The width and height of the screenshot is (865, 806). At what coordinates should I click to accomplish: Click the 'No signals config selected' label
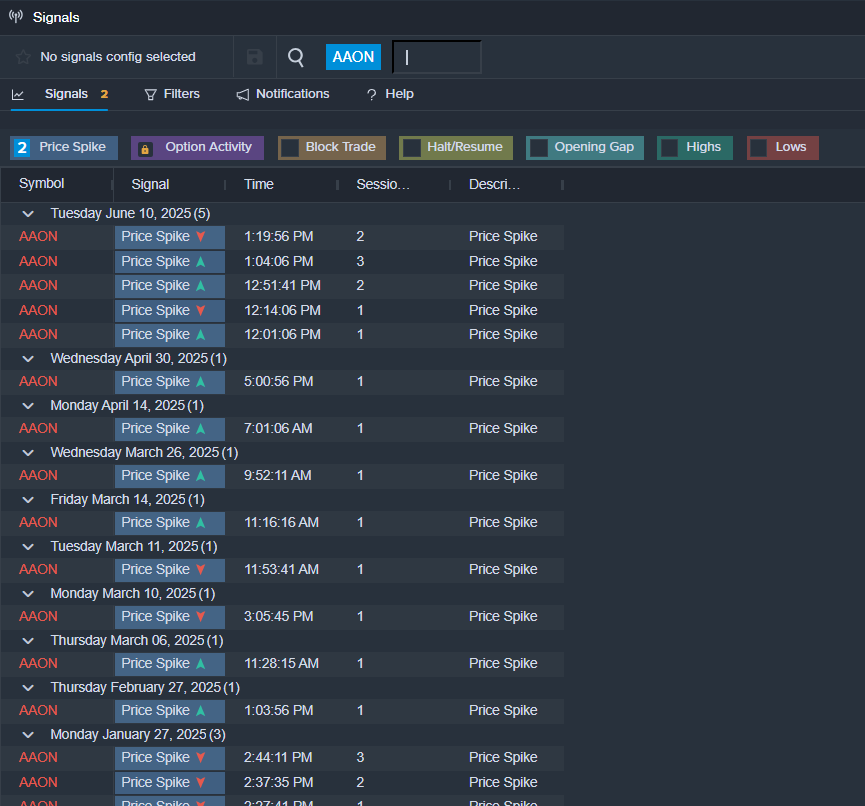(118, 57)
